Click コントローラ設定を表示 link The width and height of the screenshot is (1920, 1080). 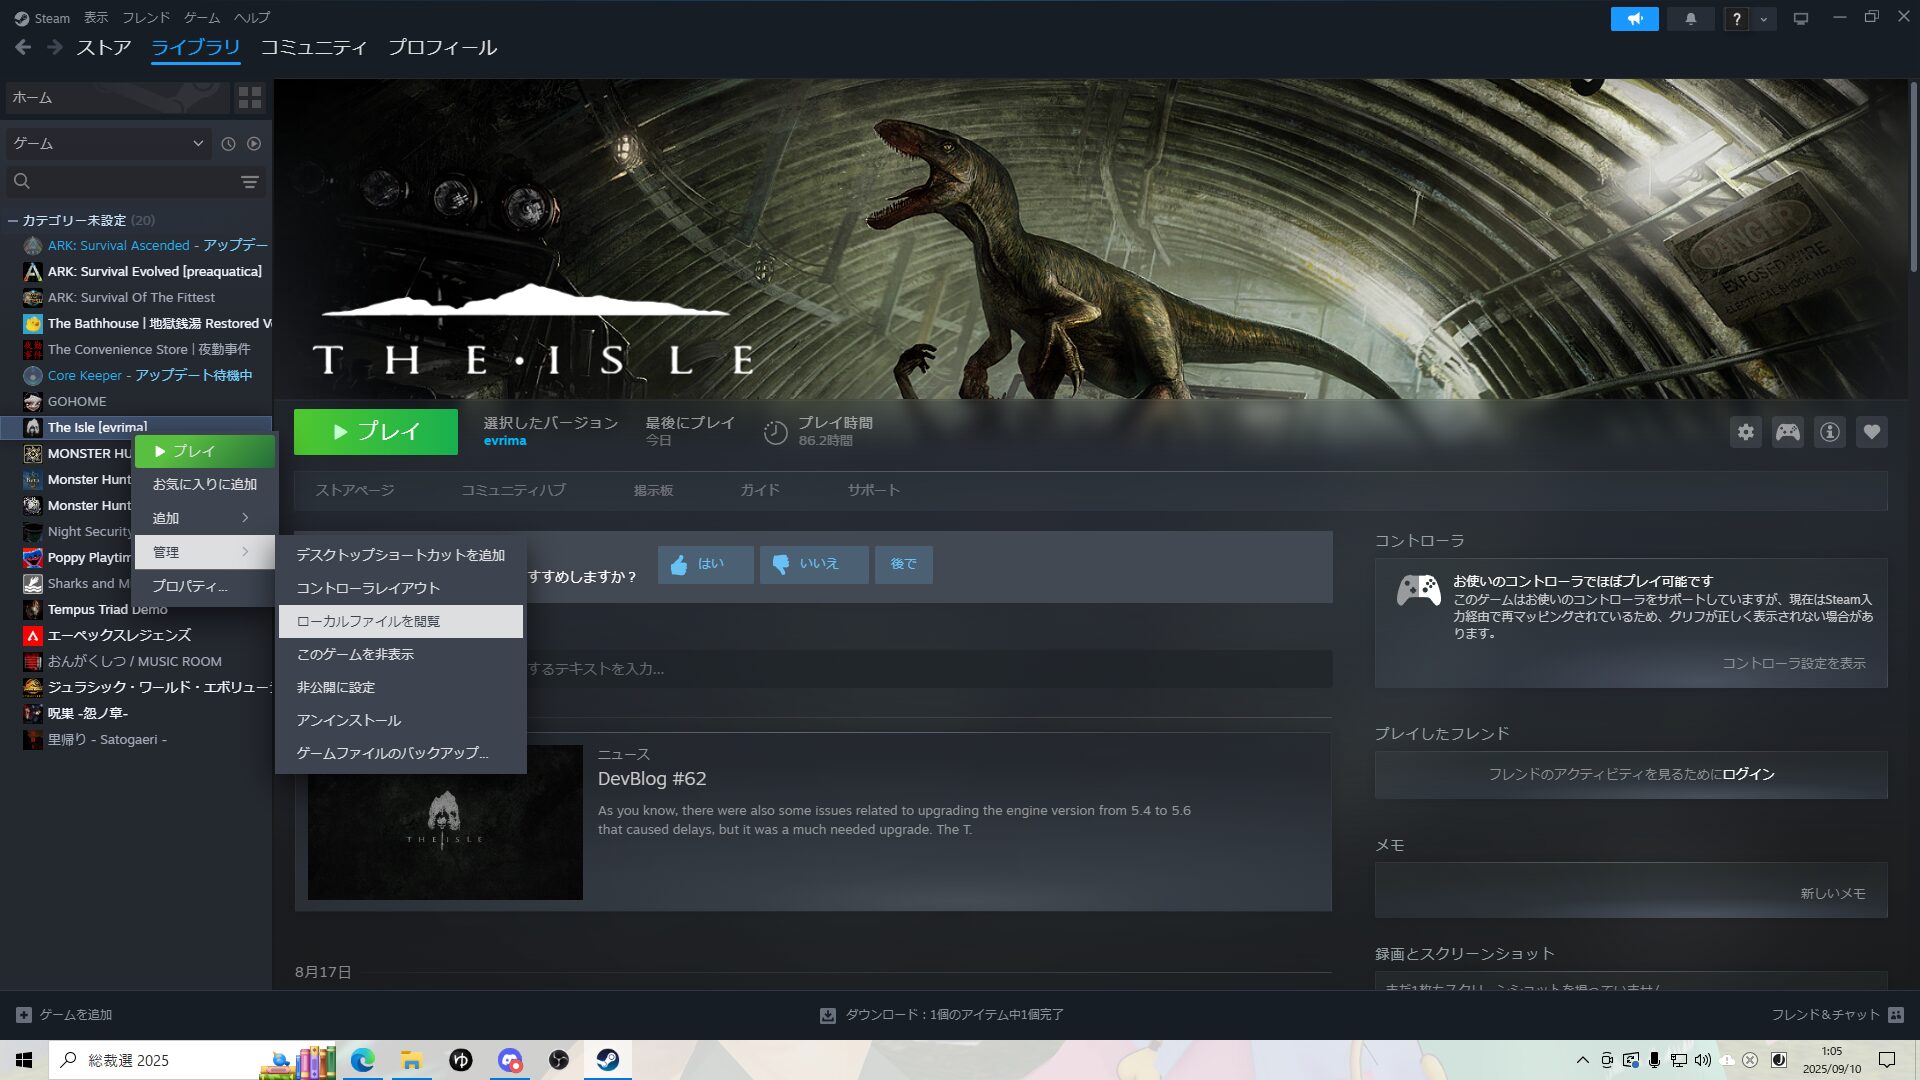[x=1793, y=663]
